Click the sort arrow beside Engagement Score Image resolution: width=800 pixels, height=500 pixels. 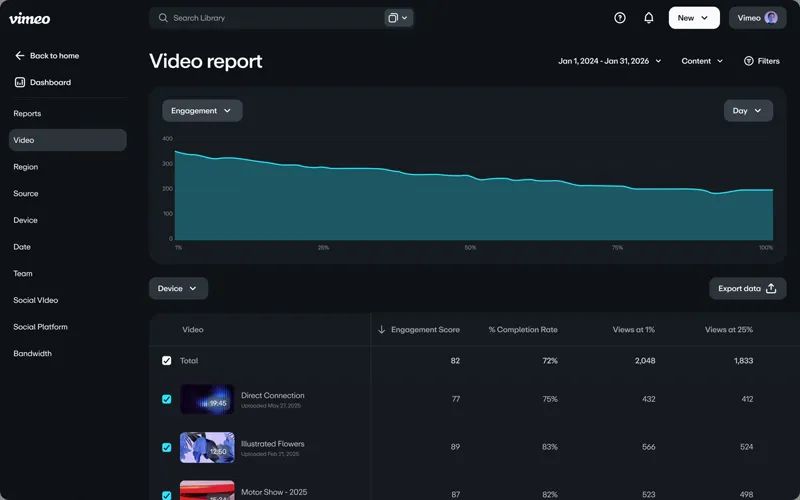point(381,330)
